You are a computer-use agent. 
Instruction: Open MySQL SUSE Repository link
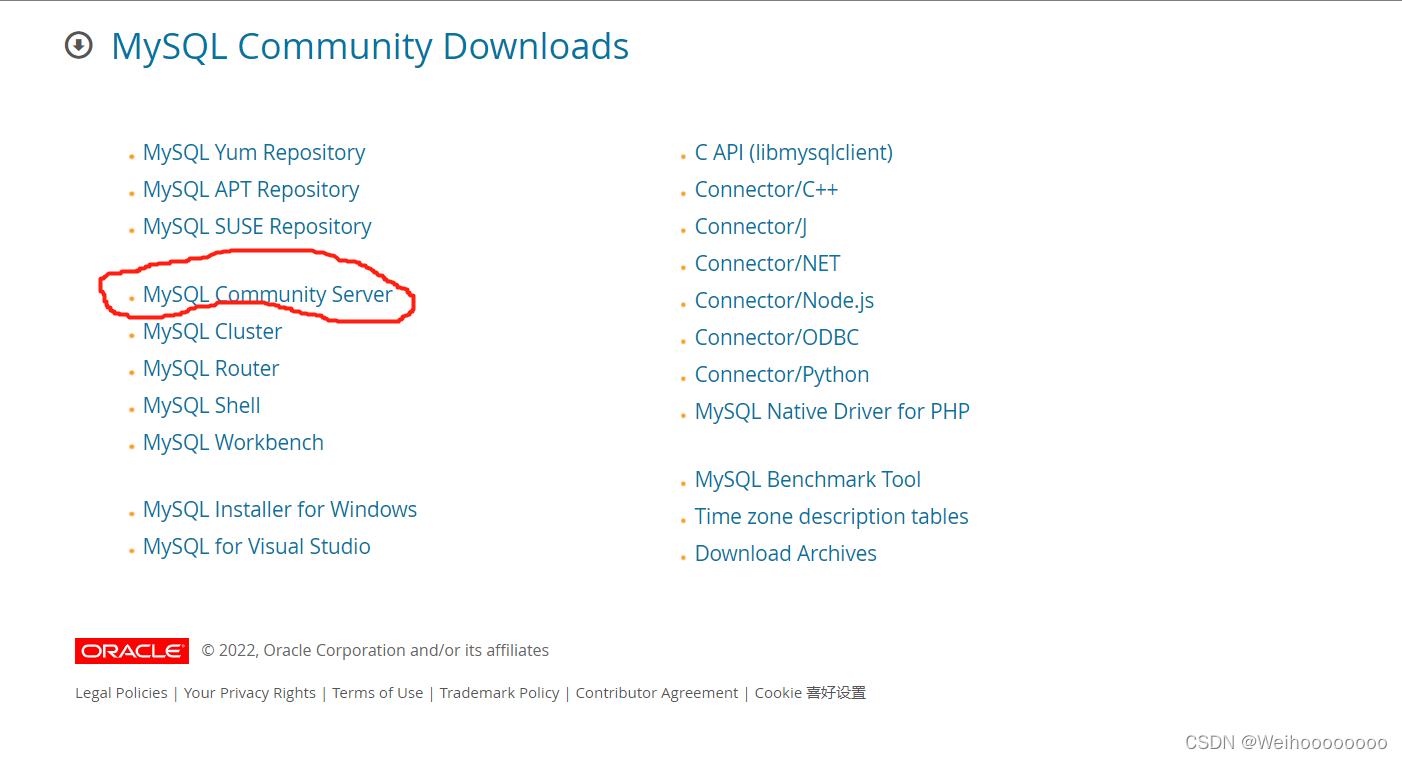tap(257, 227)
